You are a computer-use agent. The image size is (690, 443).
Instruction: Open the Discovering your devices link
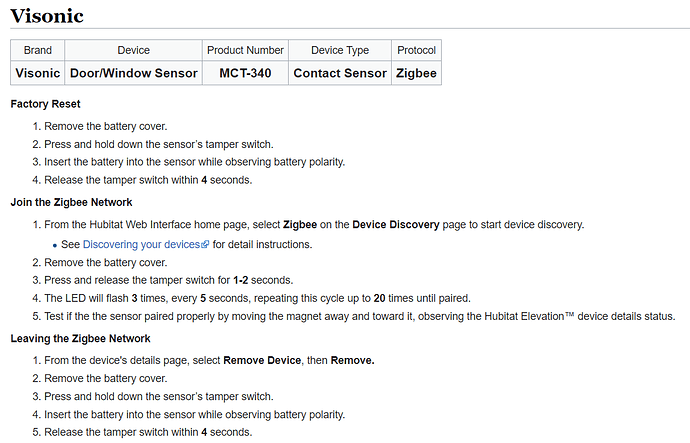(x=146, y=245)
